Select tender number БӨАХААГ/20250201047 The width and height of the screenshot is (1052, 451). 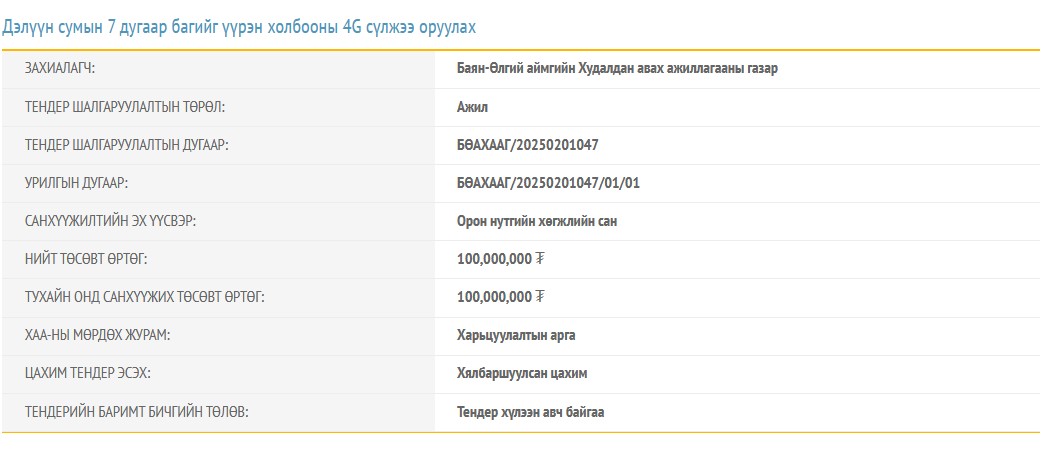pos(527,145)
